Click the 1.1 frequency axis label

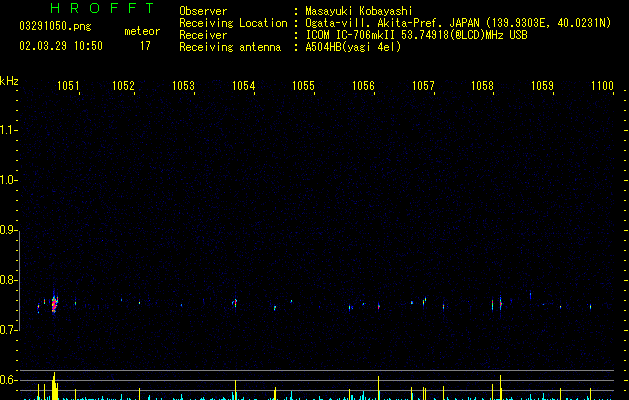pos(8,130)
